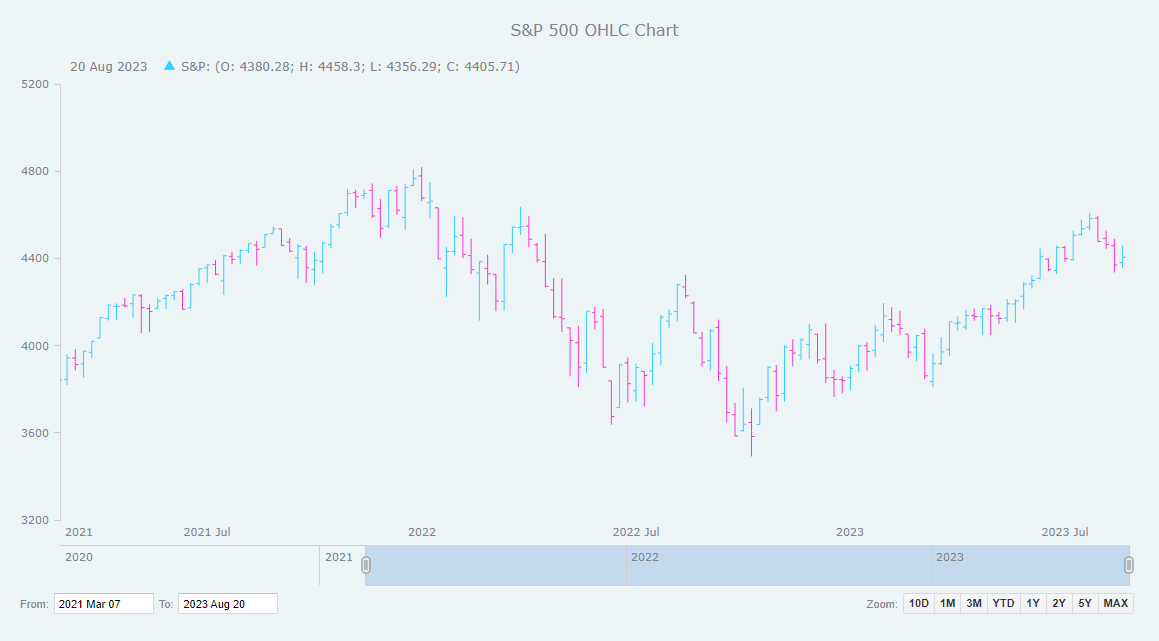Viewport: 1159px width, 641px height.
Task: Switch zoom to YTD
Action: (x=1003, y=603)
